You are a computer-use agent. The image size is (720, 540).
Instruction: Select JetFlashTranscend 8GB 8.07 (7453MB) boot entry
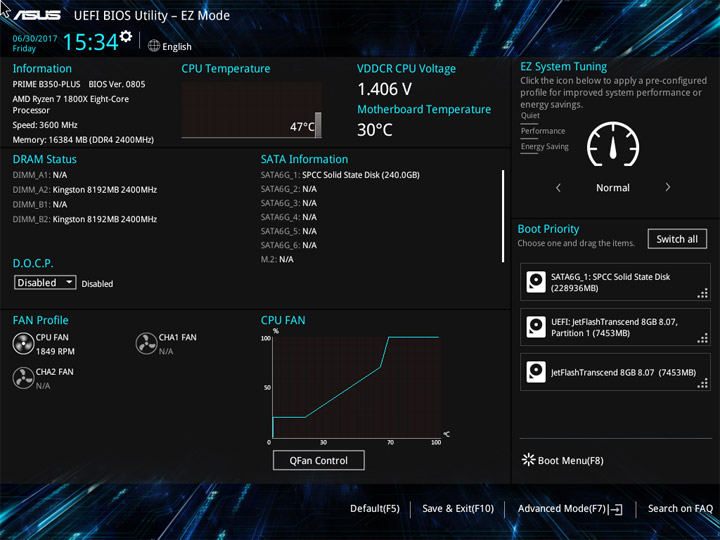pos(615,372)
